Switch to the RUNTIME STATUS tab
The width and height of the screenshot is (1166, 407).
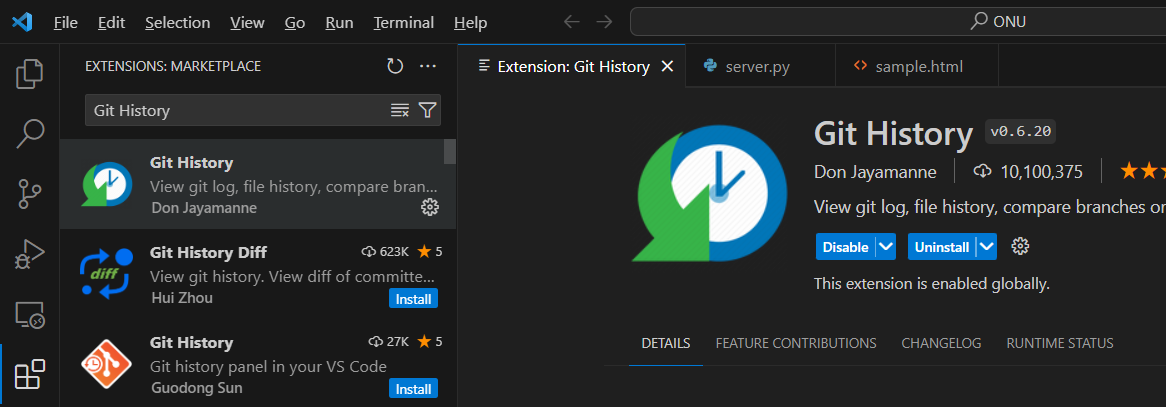1060,343
